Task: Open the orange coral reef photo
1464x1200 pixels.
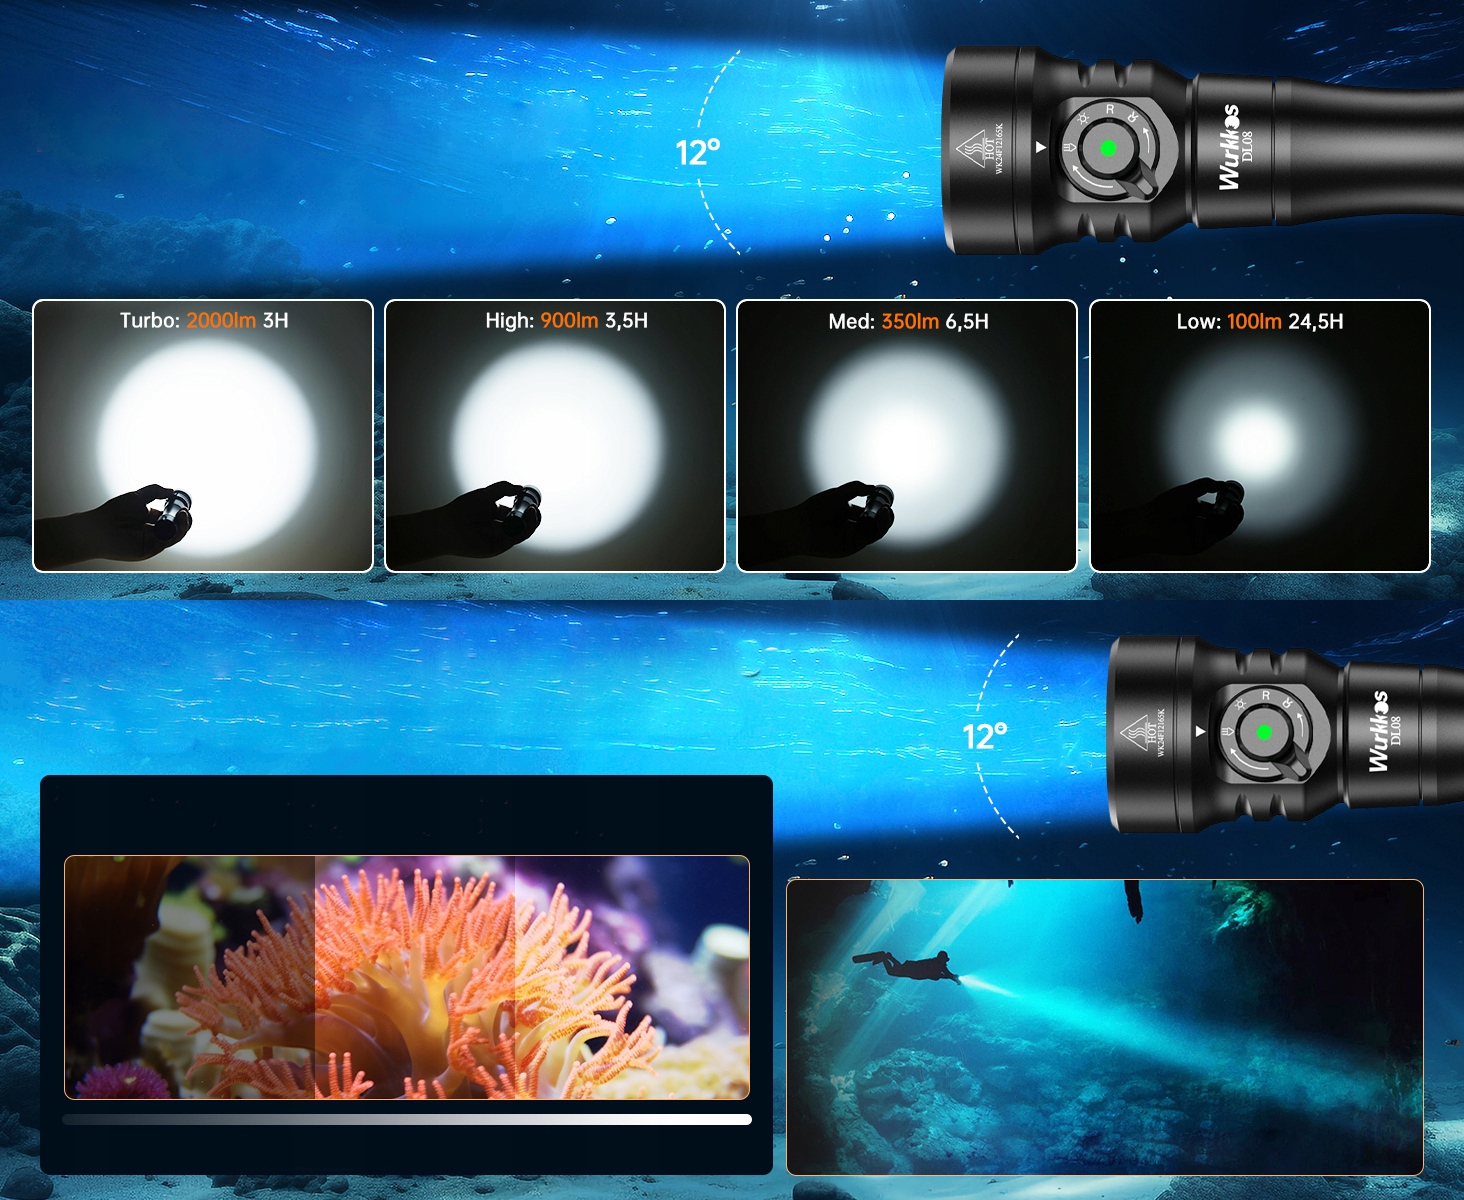Action: (x=407, y=977)
